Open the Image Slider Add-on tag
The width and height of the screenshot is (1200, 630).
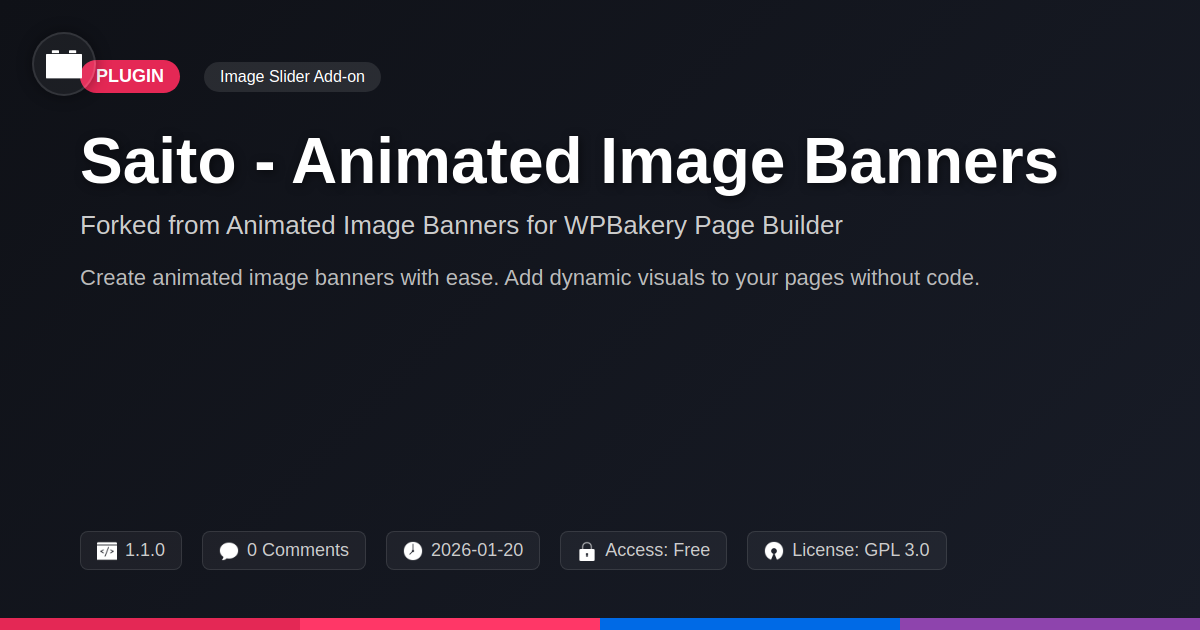click(x=292, y=77)
